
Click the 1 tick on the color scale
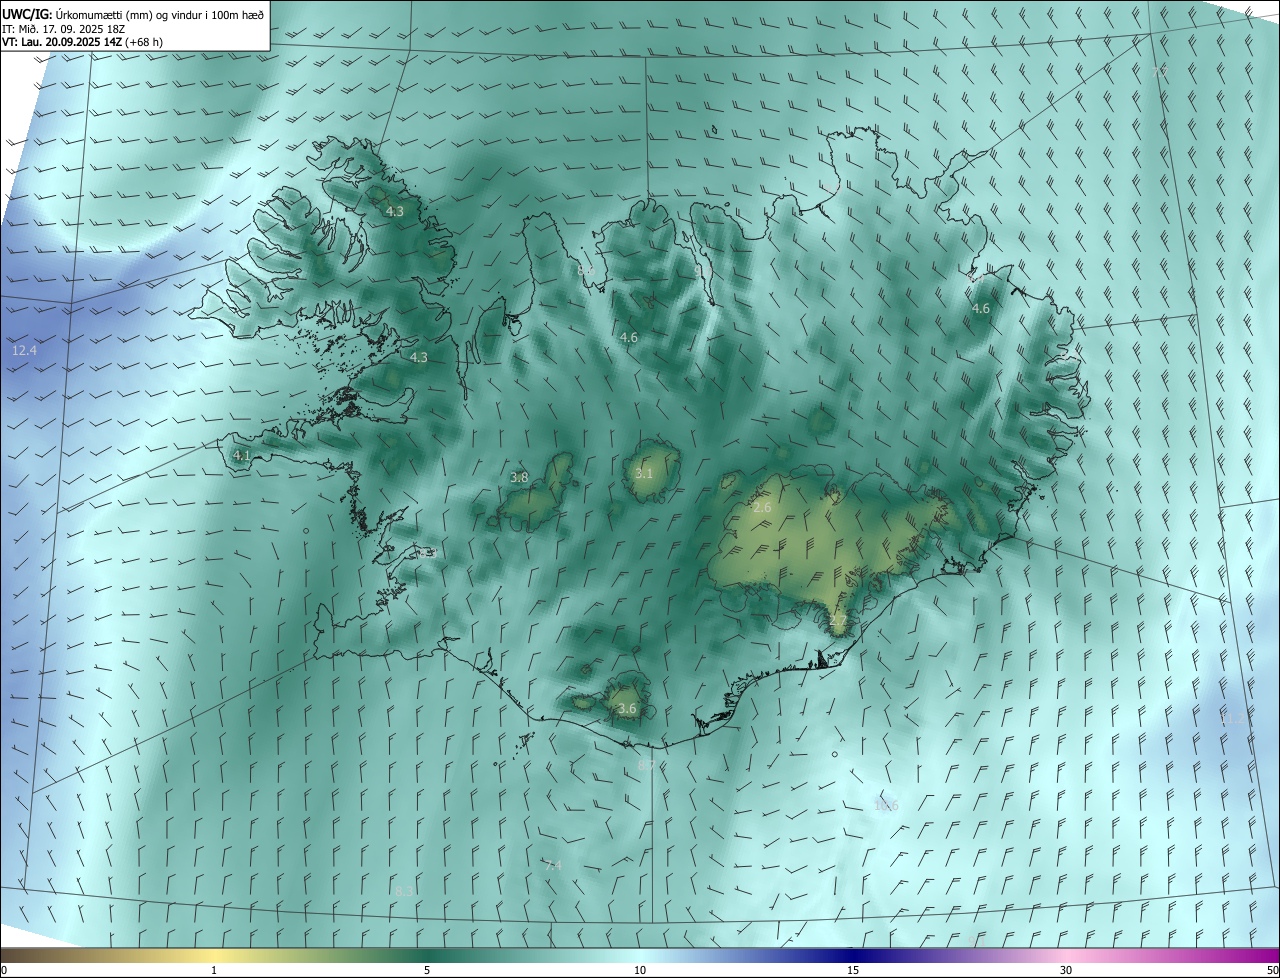(214, 971)
